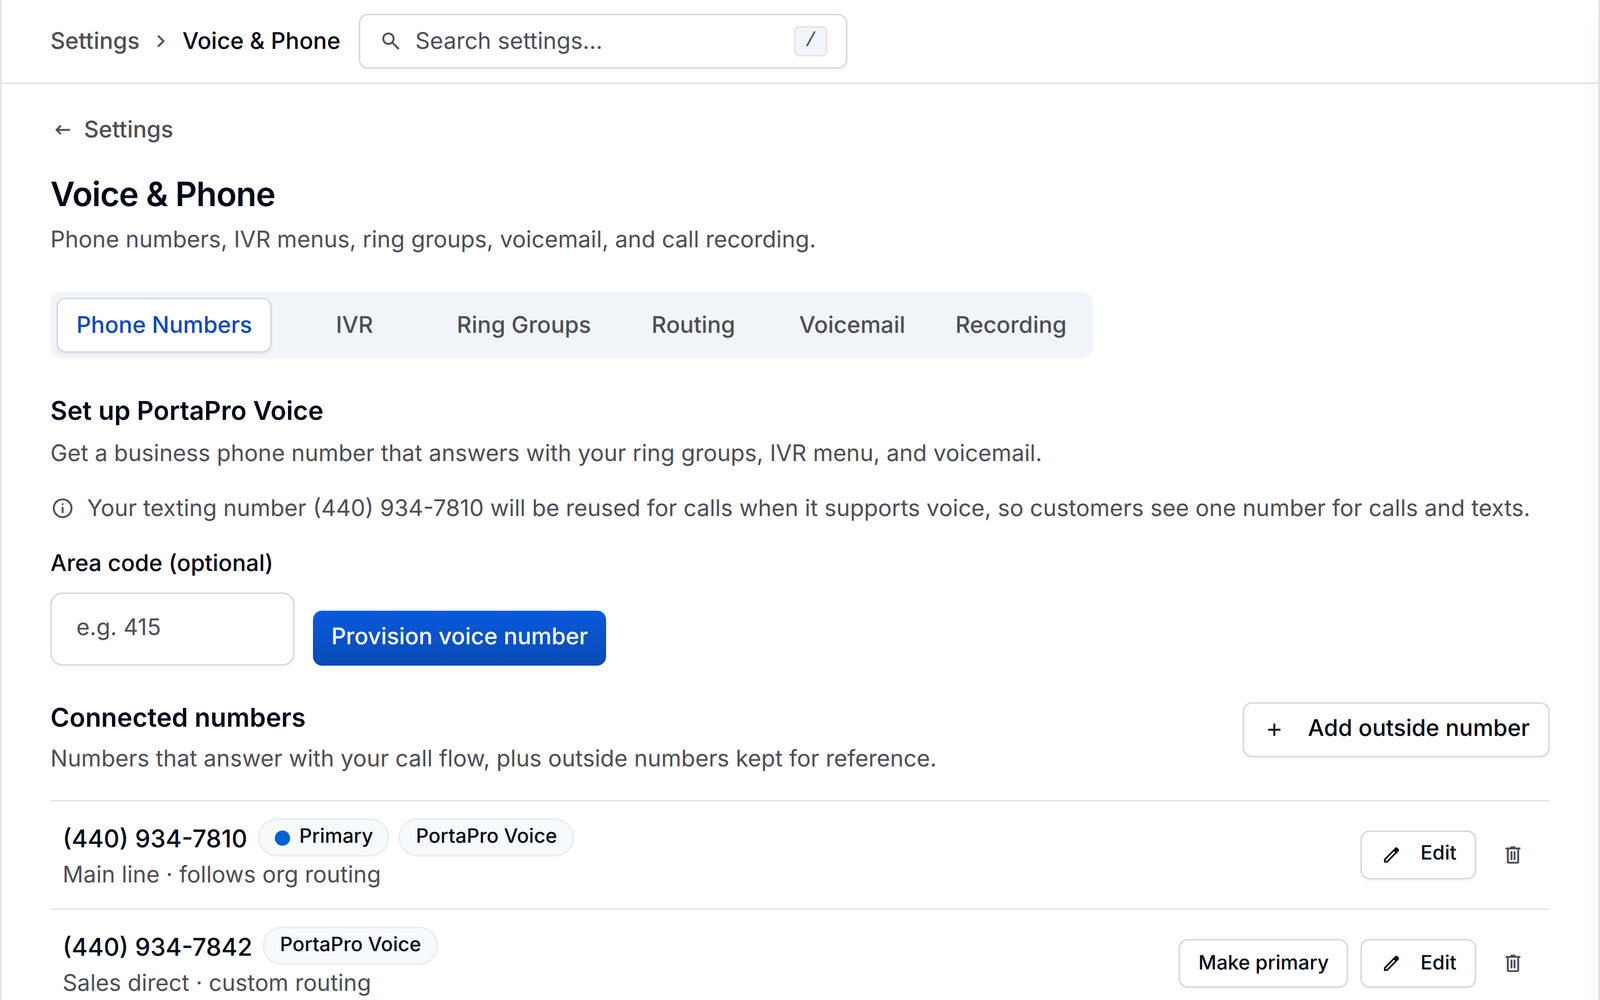Image resolution: width=1600 pixels, height=1000 pixels.
Task: Click the back arrow beside Settings
Action: [x=62, y=130]
